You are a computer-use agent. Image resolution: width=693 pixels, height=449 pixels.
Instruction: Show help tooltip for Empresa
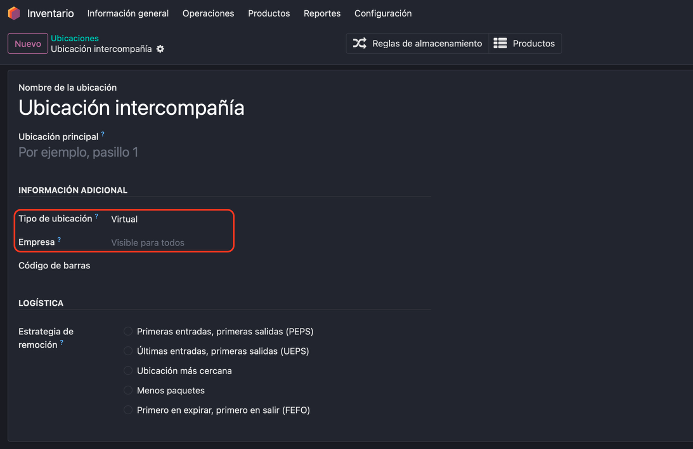[59, 240]
